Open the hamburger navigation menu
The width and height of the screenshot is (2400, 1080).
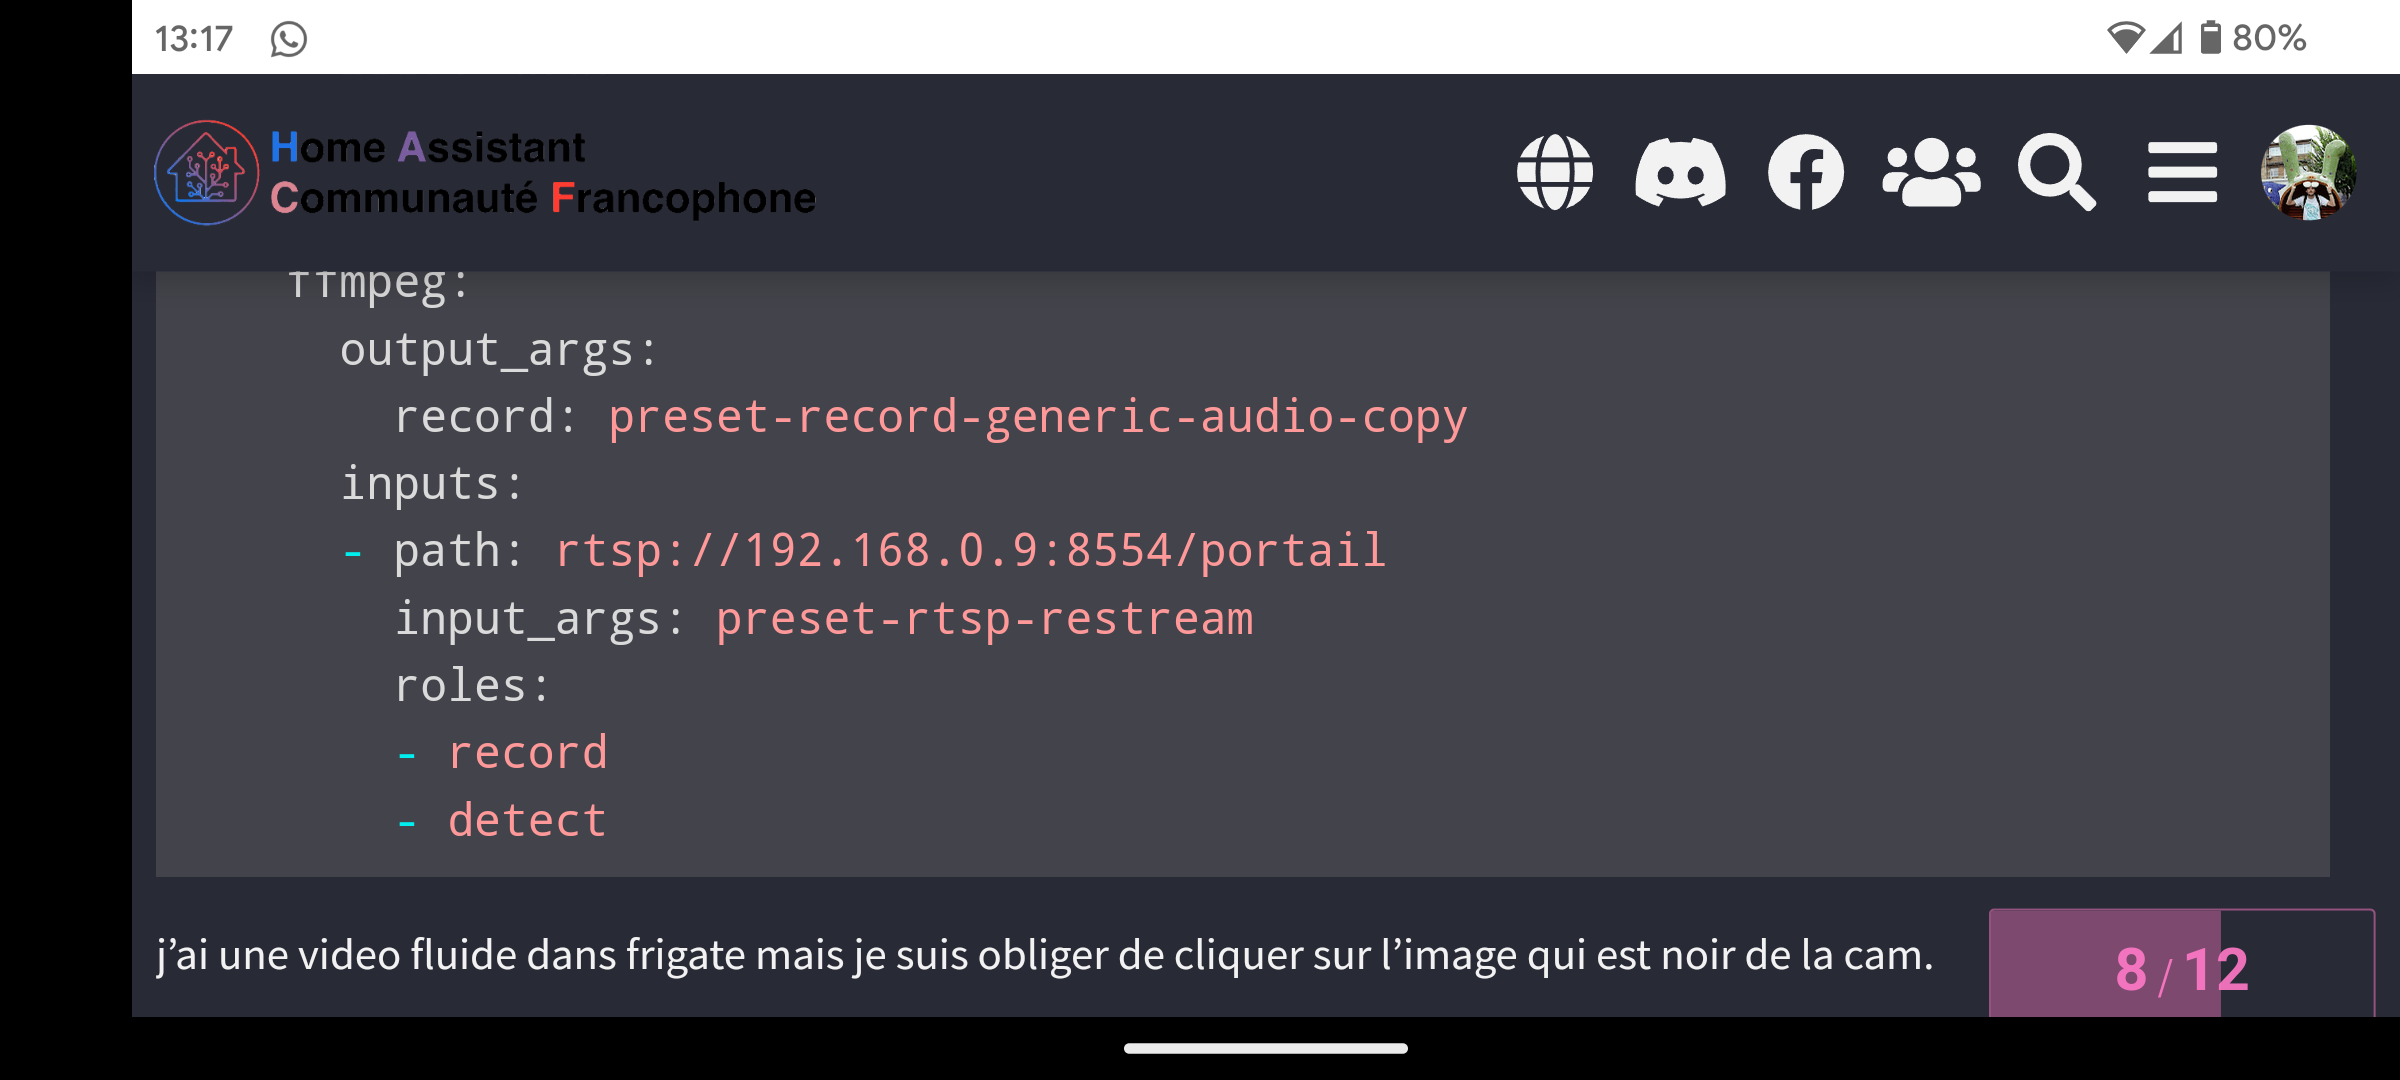[x=2182, y=172]
